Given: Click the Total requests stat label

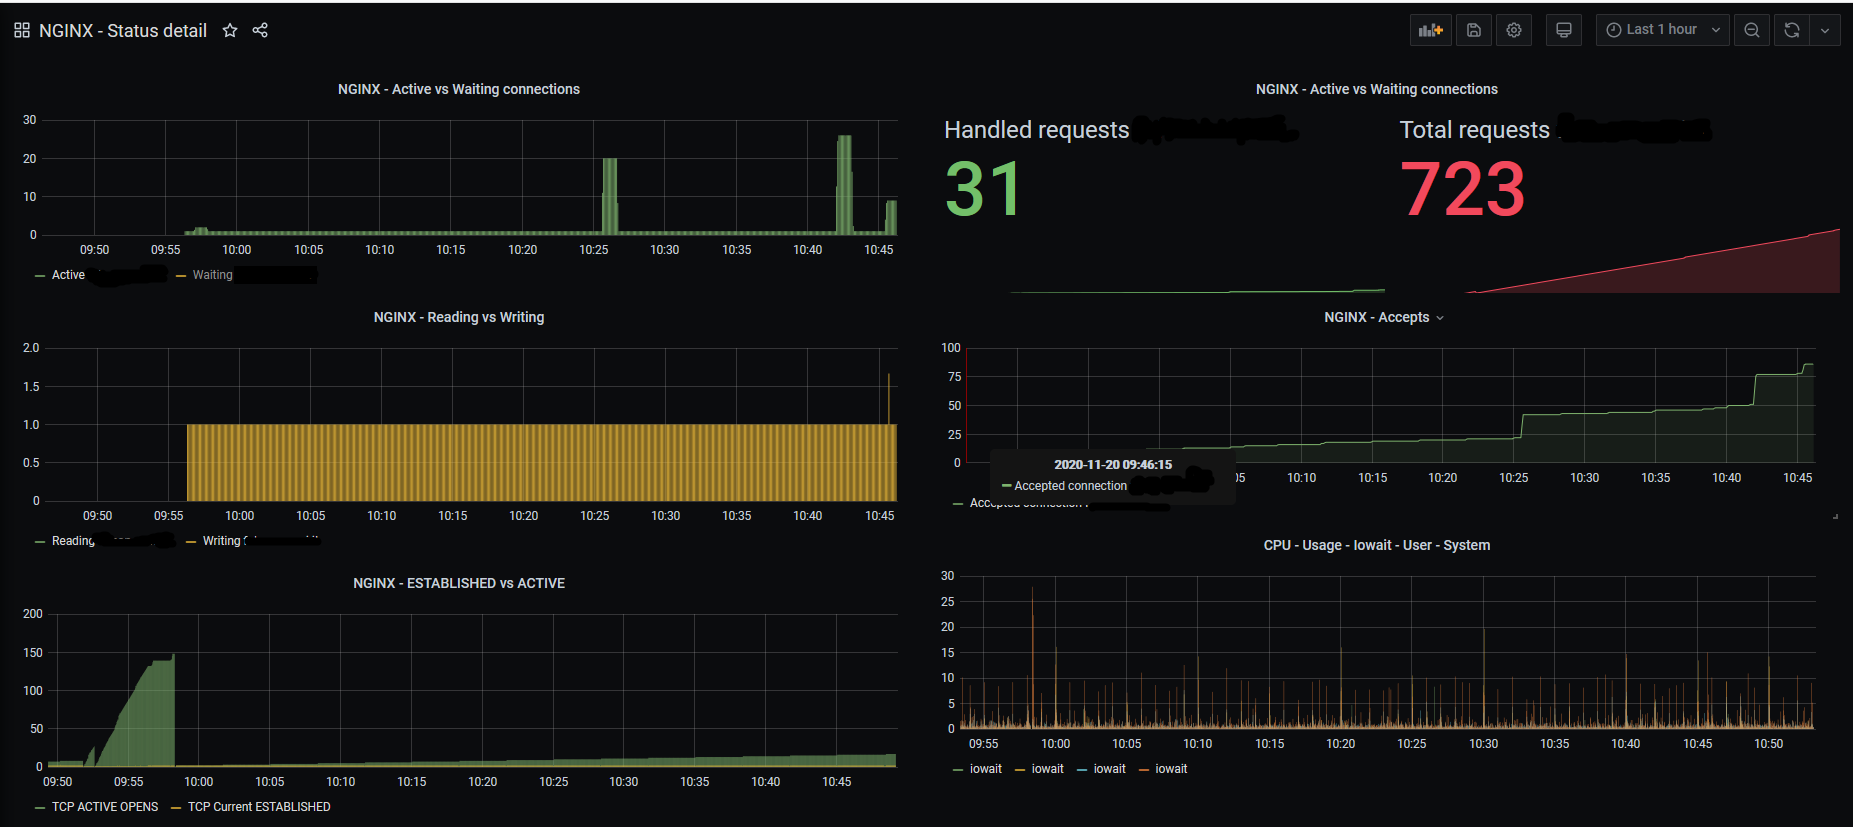Looking at the screenshot, I should [1475, 130].
